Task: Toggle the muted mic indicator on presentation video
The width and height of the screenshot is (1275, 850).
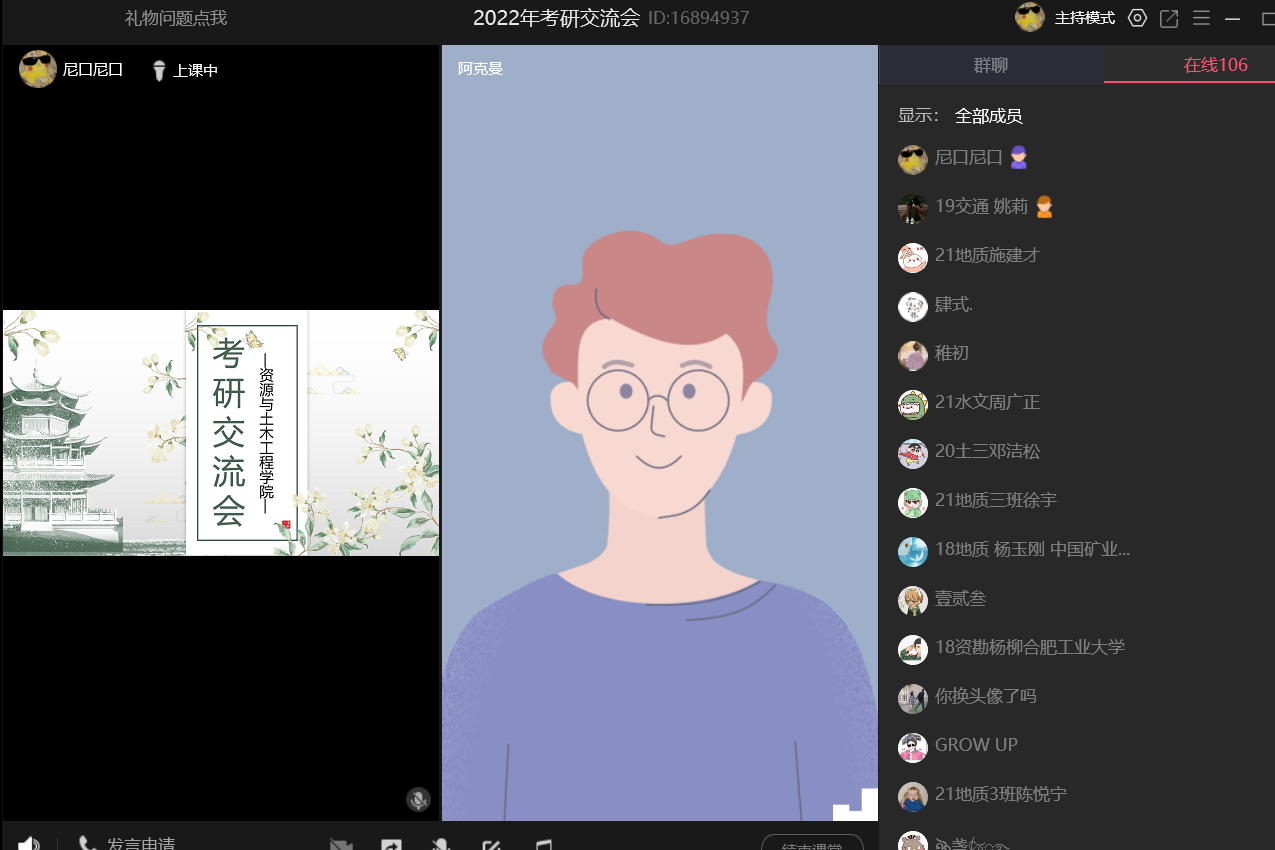Action: tap(418, 799)
